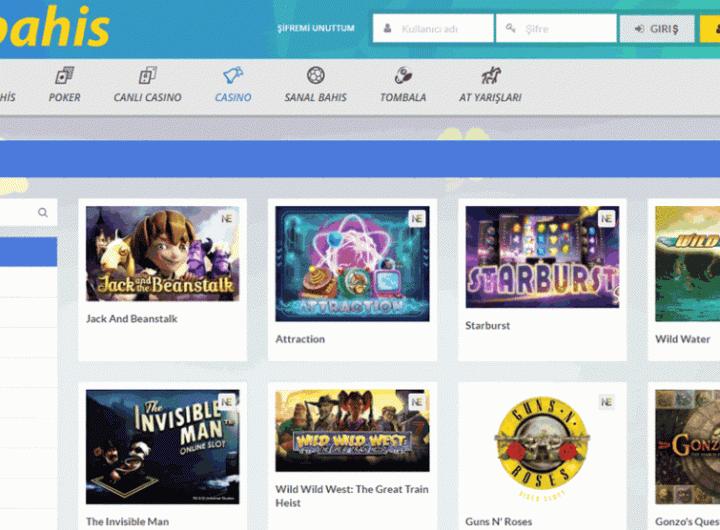
Task: Click the 'Guns N' Roses' title text
Action: pos(498,522)
